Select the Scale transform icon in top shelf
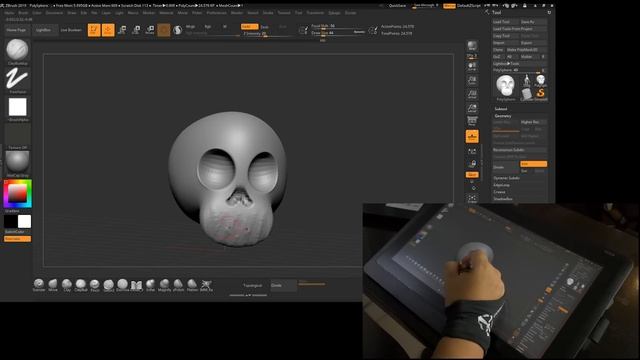 coord(136,30)
